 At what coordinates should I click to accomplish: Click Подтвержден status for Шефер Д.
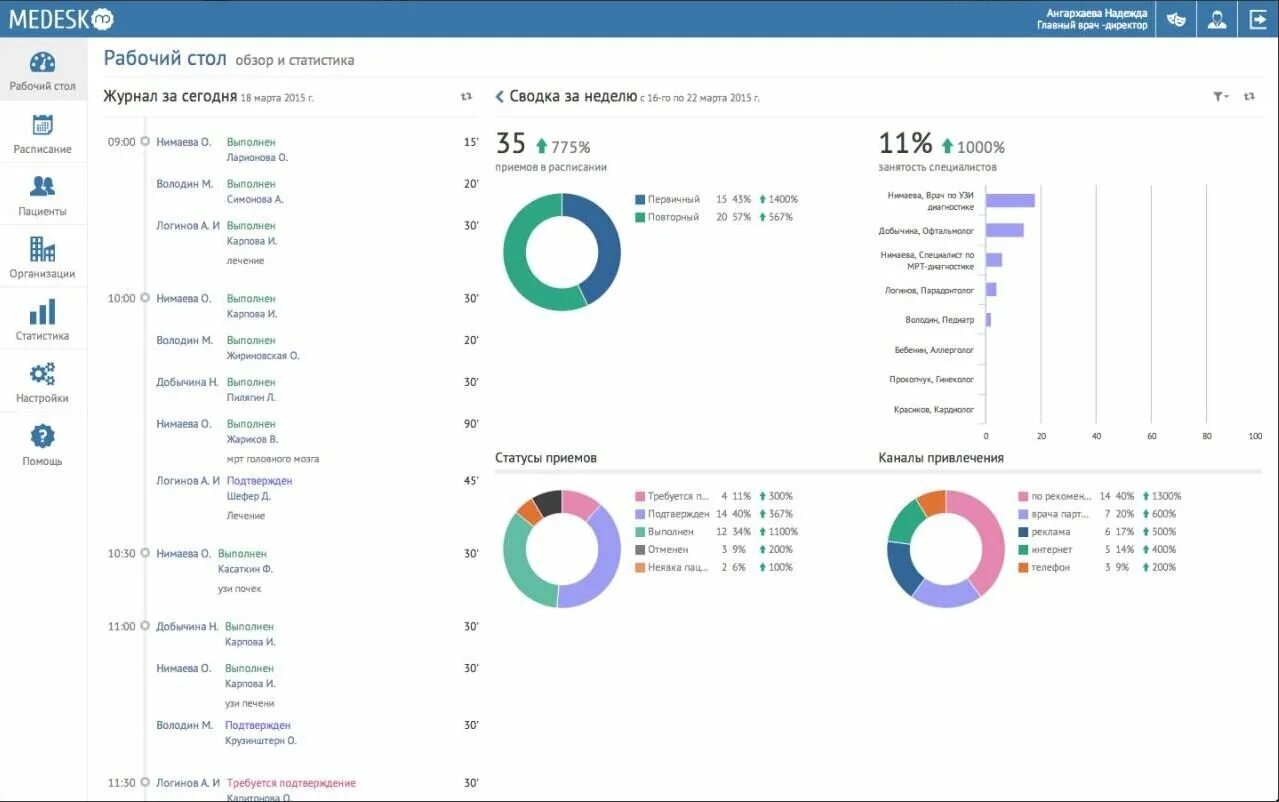[260, 481]
